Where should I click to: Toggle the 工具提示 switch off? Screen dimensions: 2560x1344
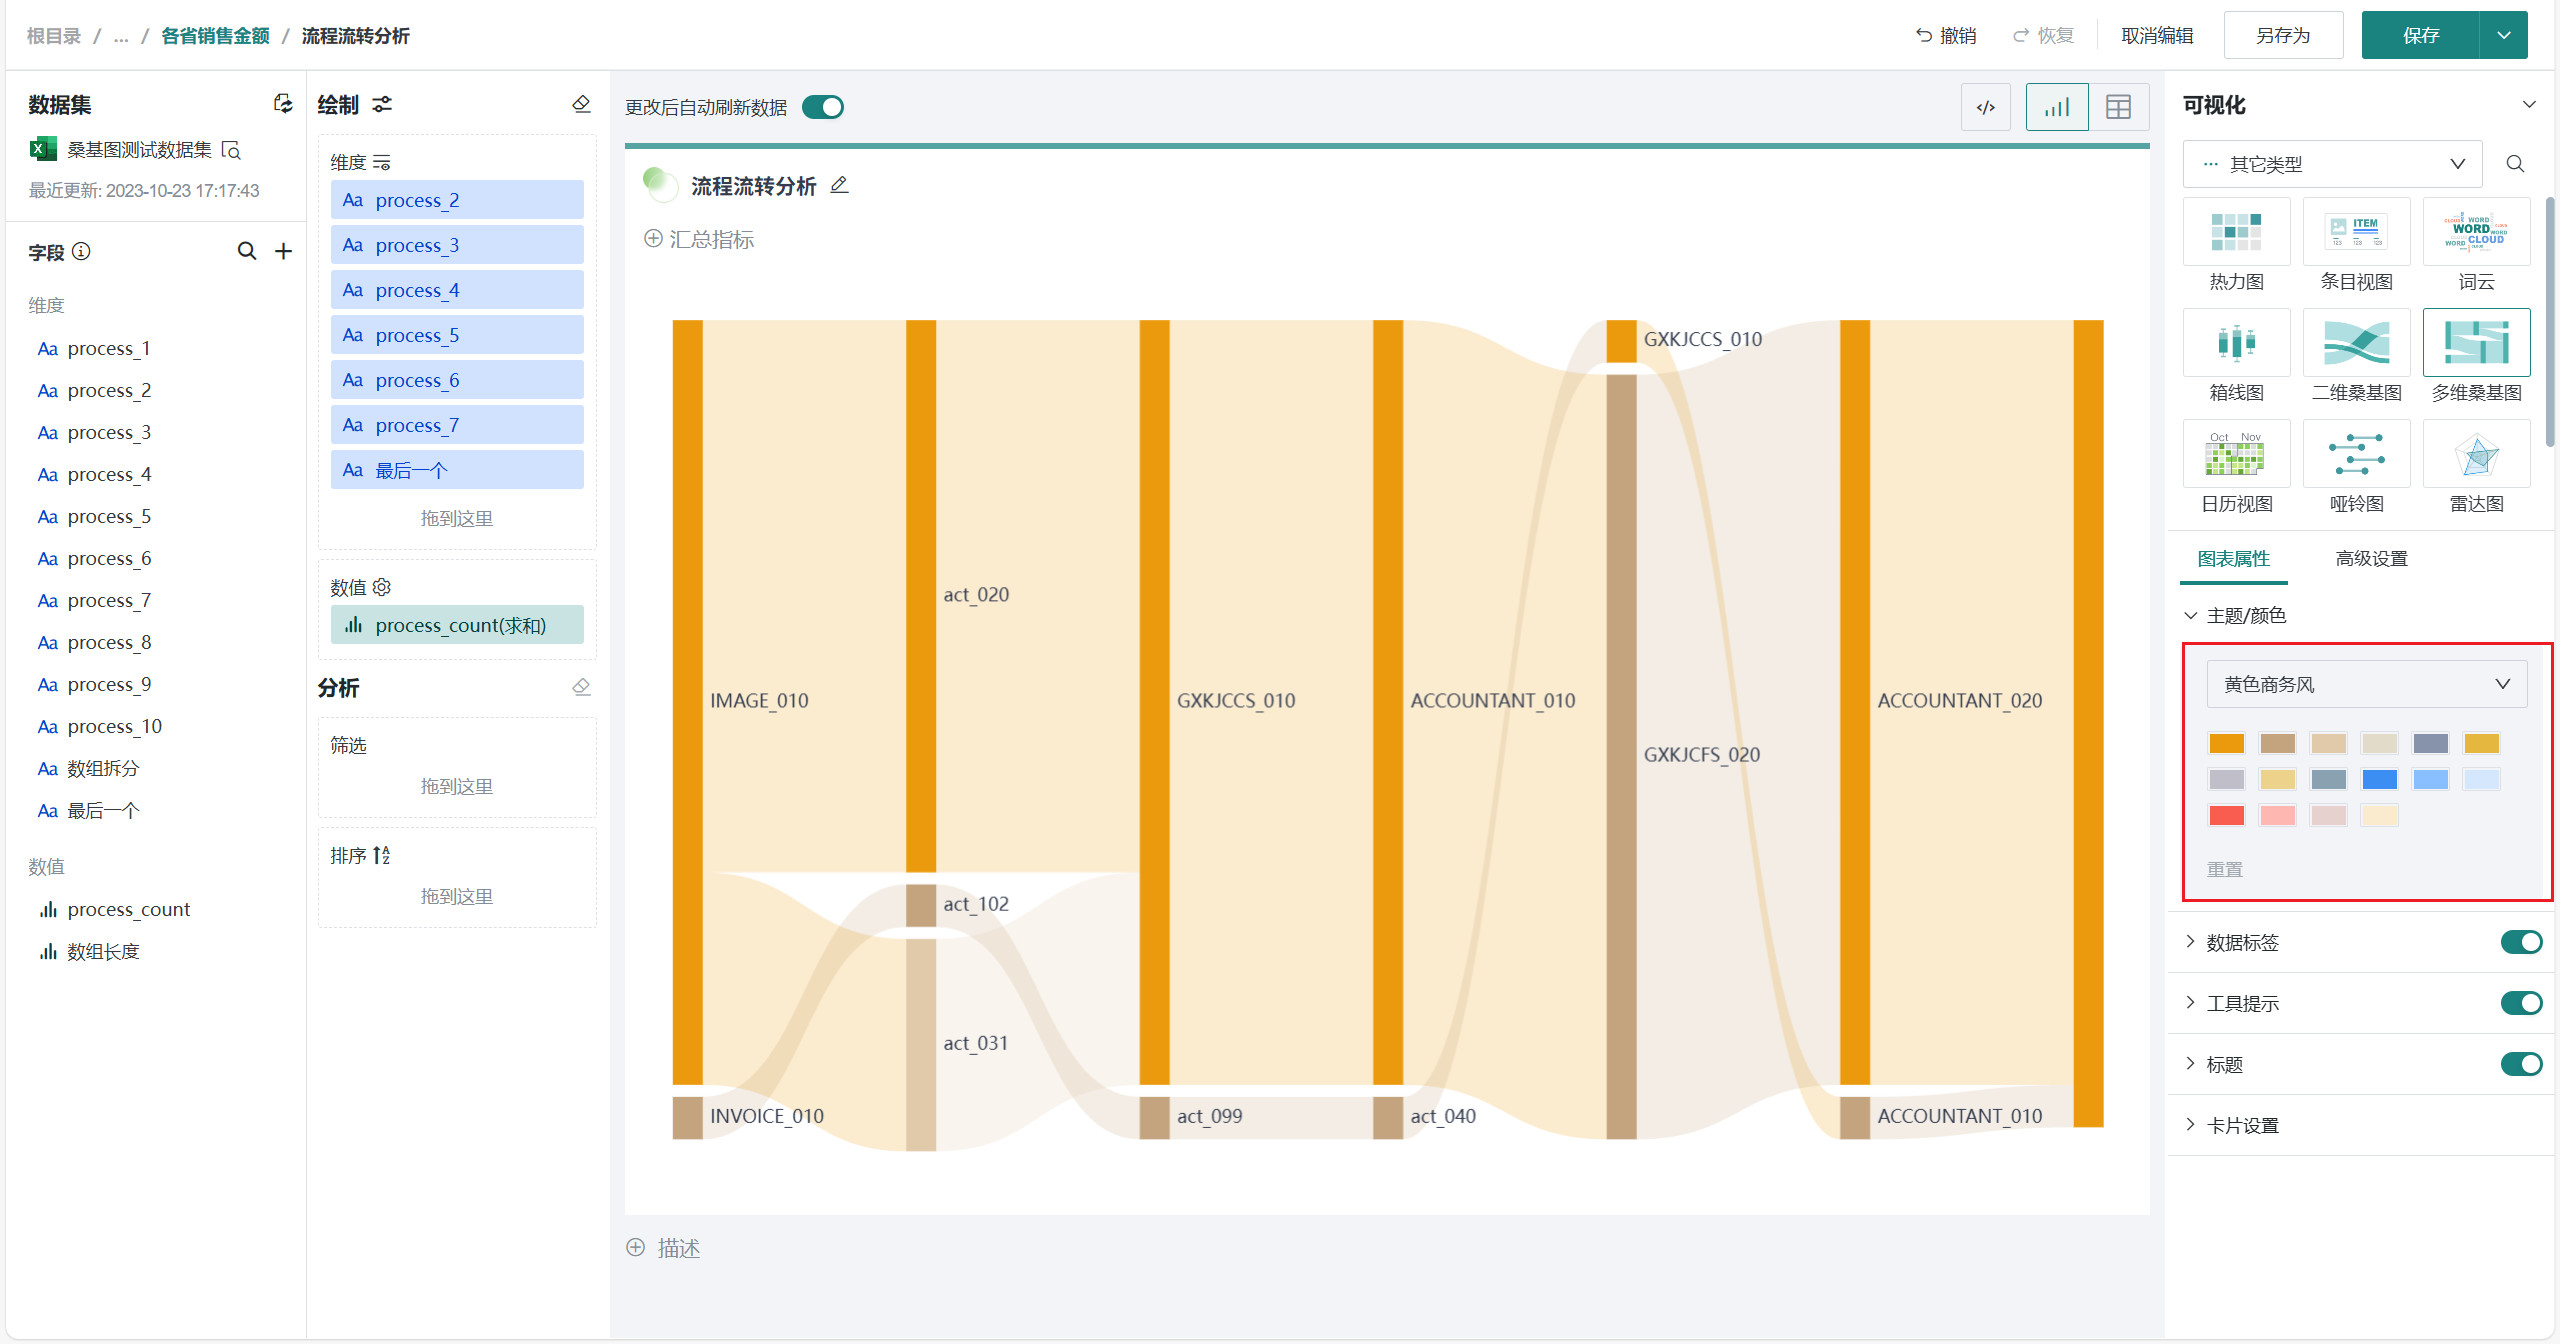2521,1003
